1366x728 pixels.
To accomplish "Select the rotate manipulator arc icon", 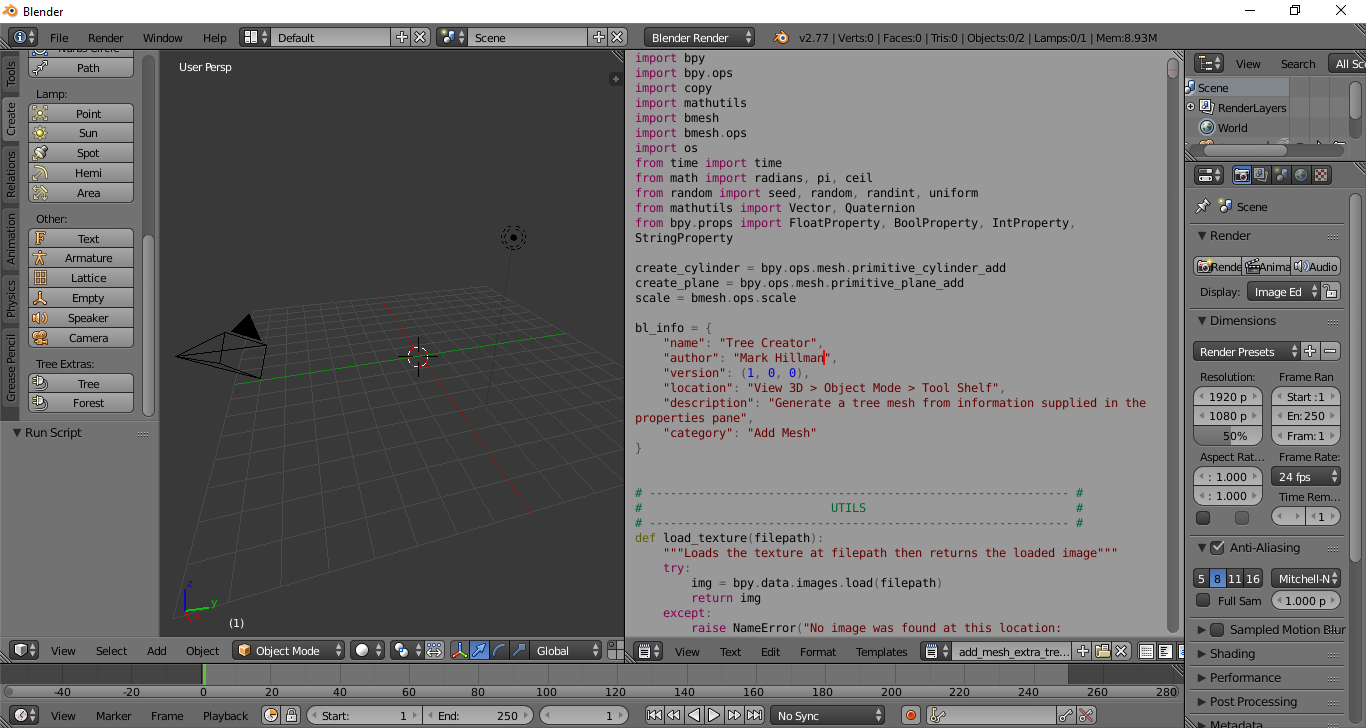I will (499, 650).
